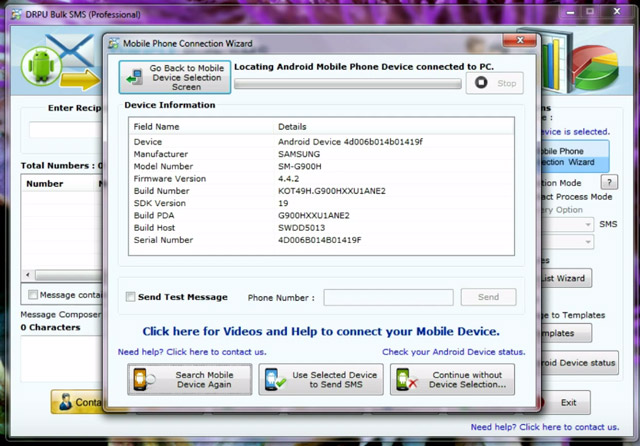Select the Manufacturer row showing SAMSUNG
The image size is (640, 446).
(x=321, y=154)
